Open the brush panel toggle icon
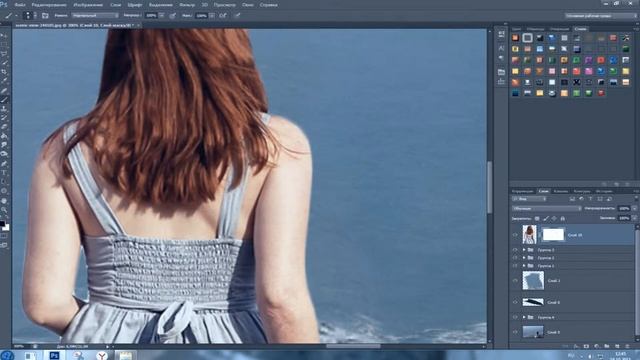The width and height of the screenshot is (640, 360). (45, 16)
